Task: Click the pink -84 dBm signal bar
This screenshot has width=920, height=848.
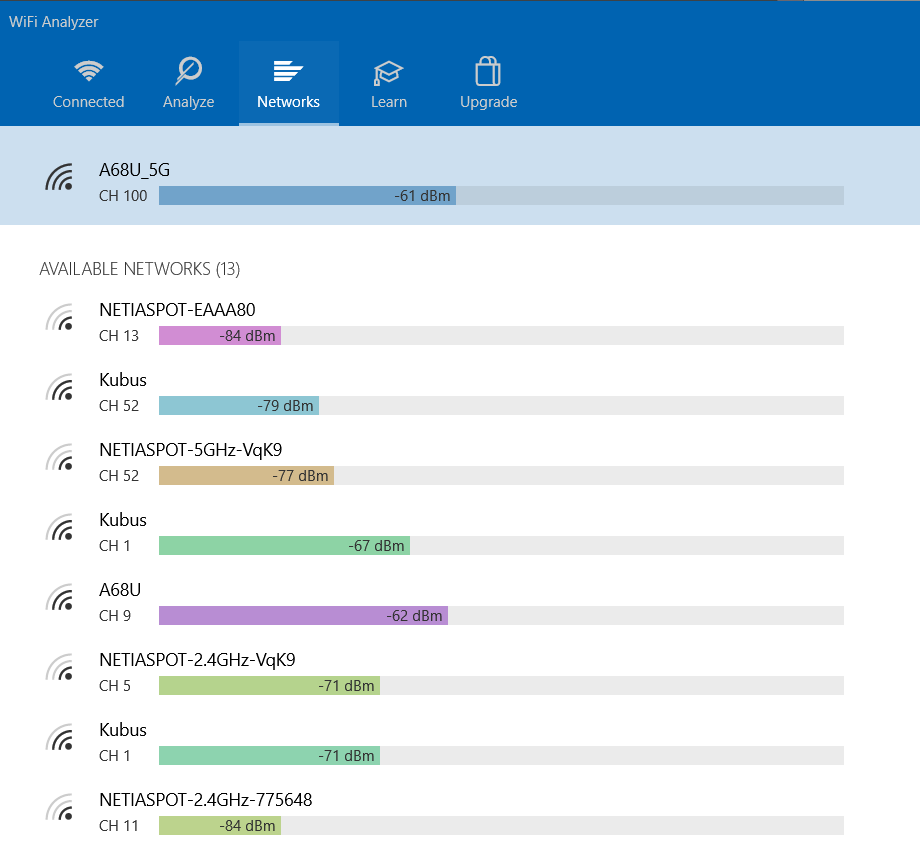Action: (x=220, y=336)
